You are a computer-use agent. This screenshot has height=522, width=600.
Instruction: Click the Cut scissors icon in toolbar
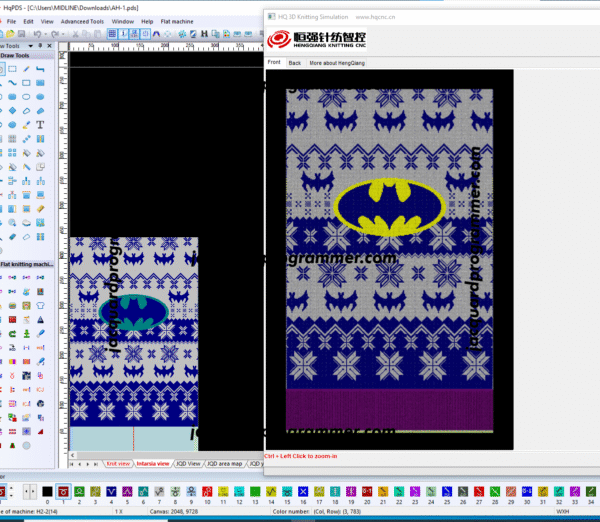[x=78, y=34]
